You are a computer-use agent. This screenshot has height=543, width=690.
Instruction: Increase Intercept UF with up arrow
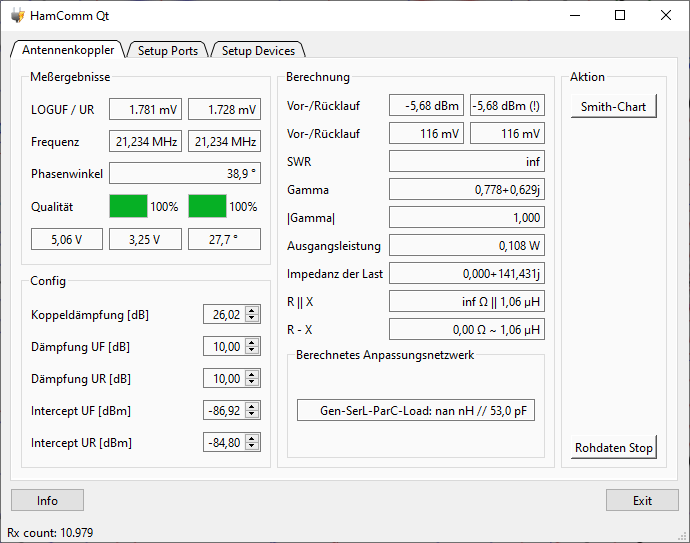(x=252, y=406)
